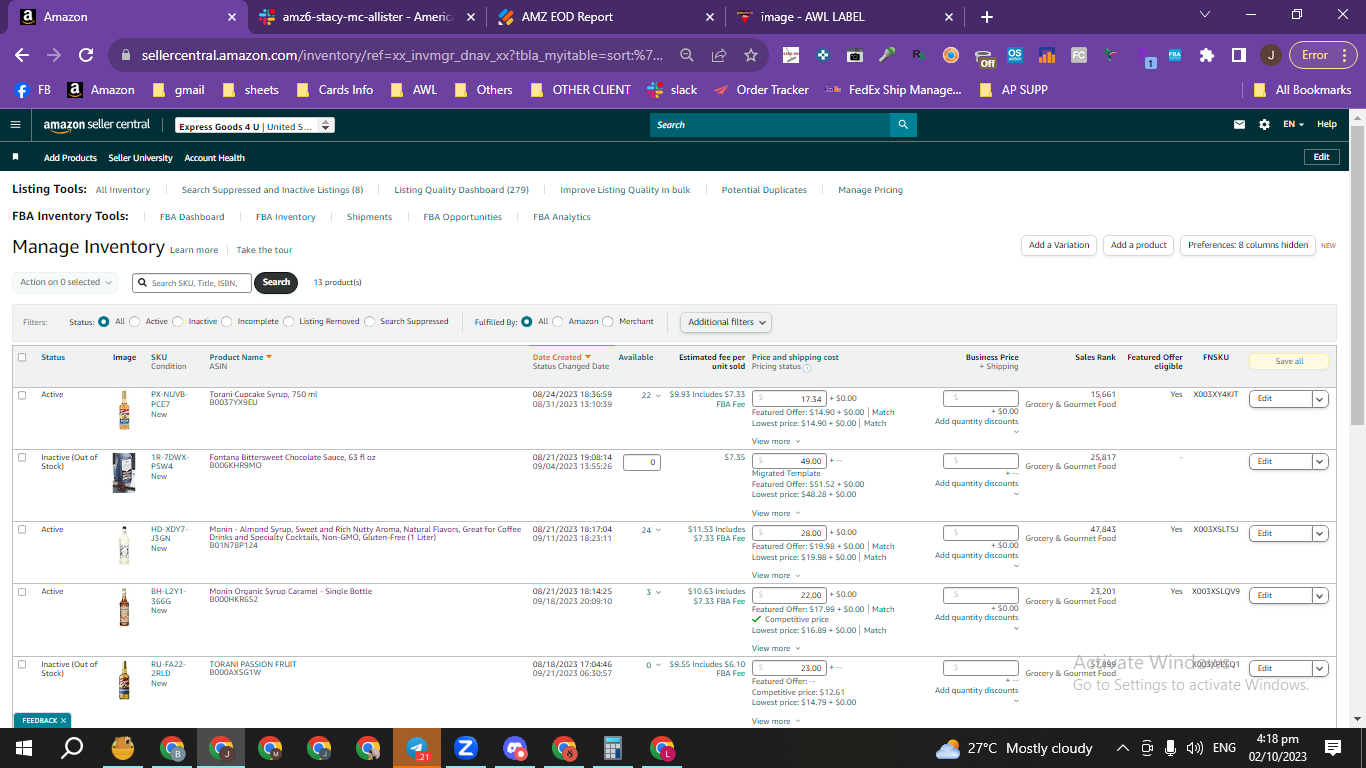Select the Torani Cupcake Syrup row checkbox
1366x768 pixels.
point(22,395)
